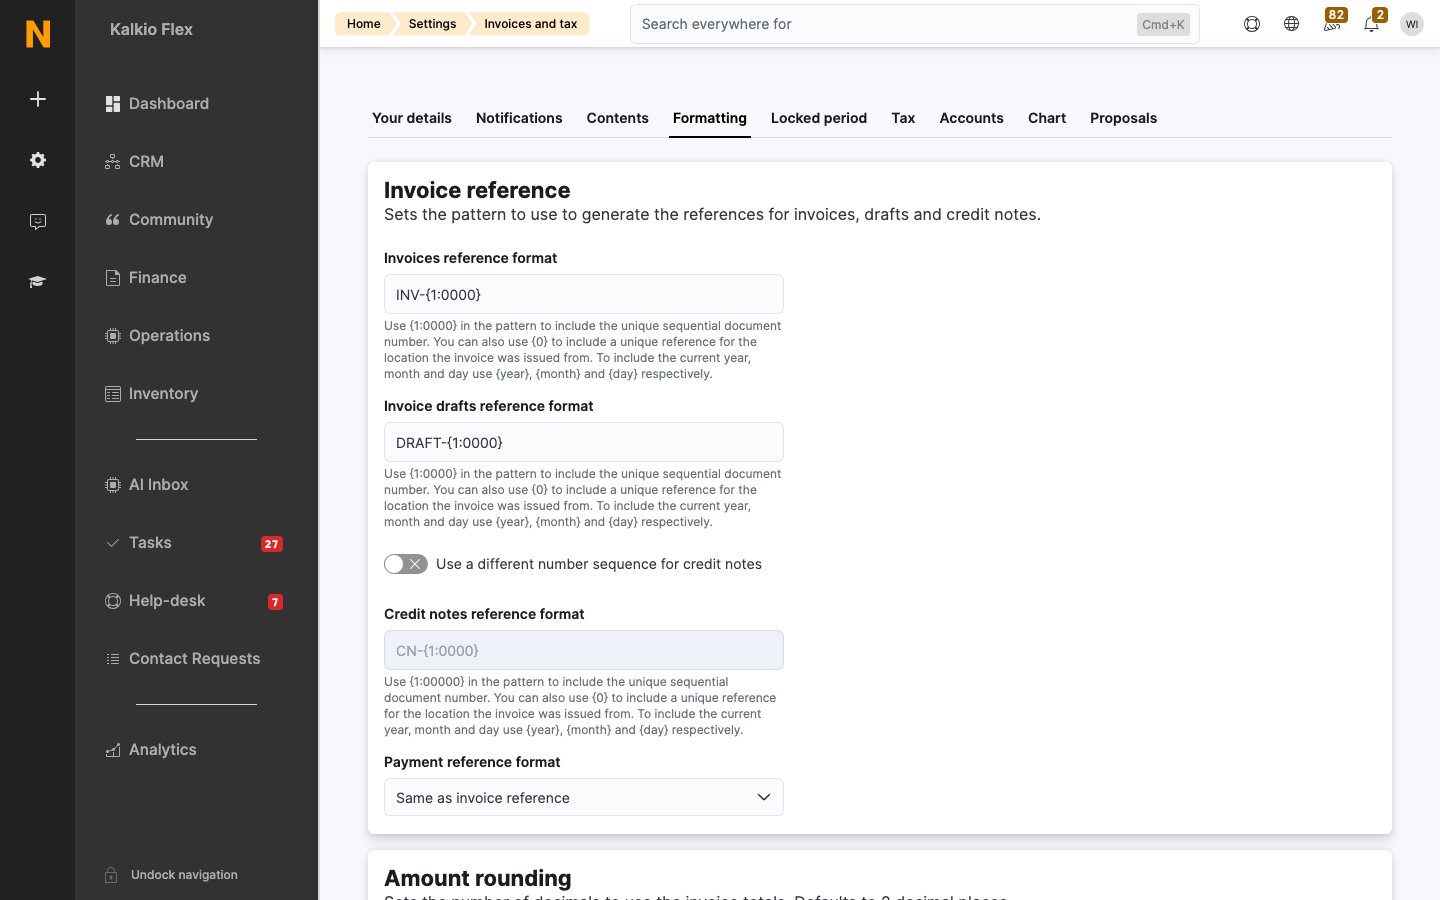Viewport: 1440px width, 900px height.
Task: Switch to the Chart tab
Action: click(x=1047, y=118)
